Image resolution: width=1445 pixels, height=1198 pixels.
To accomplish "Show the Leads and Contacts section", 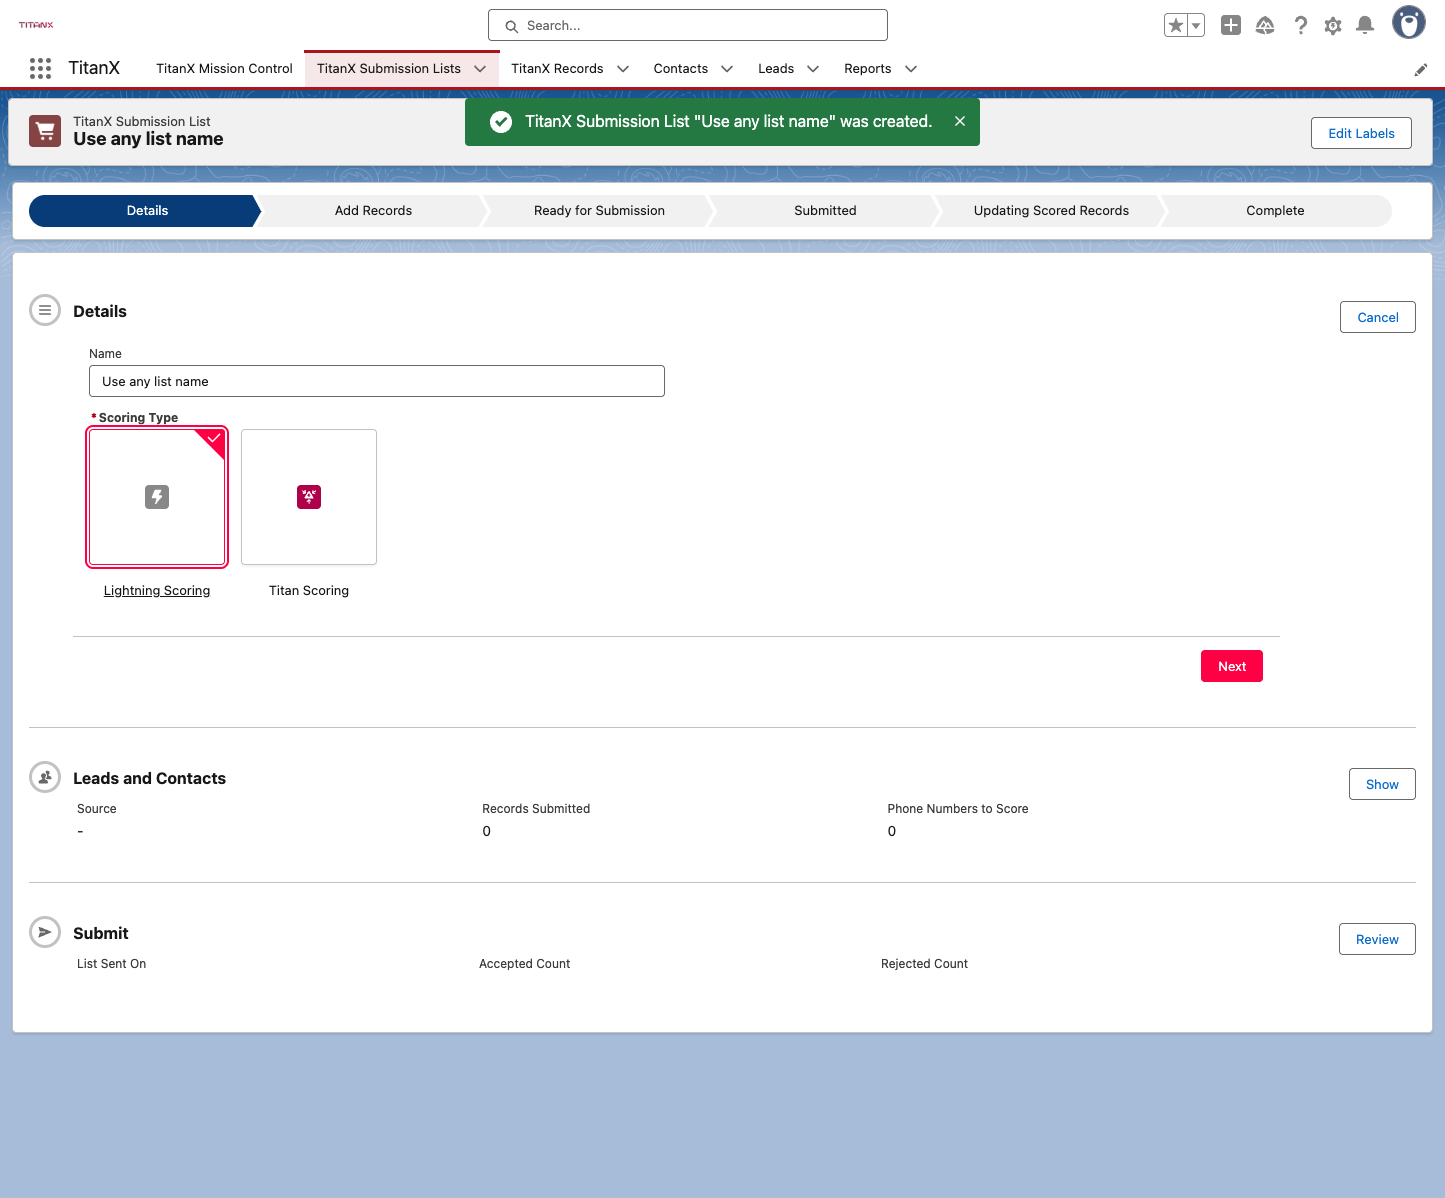I will (x=1382, y=784).
